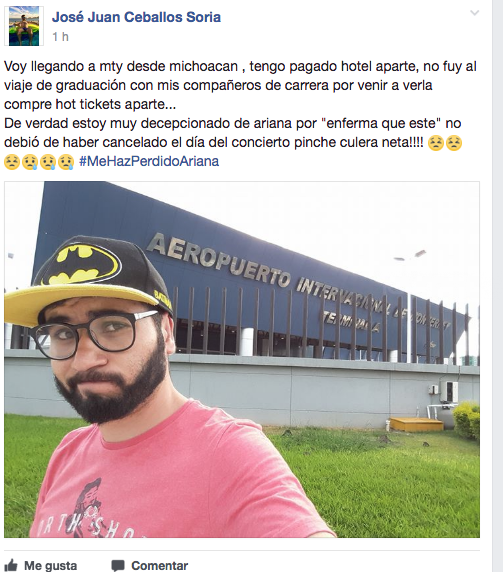
Task: Click the poster's profile picture thumbnail
Action: tap(24, 26)
